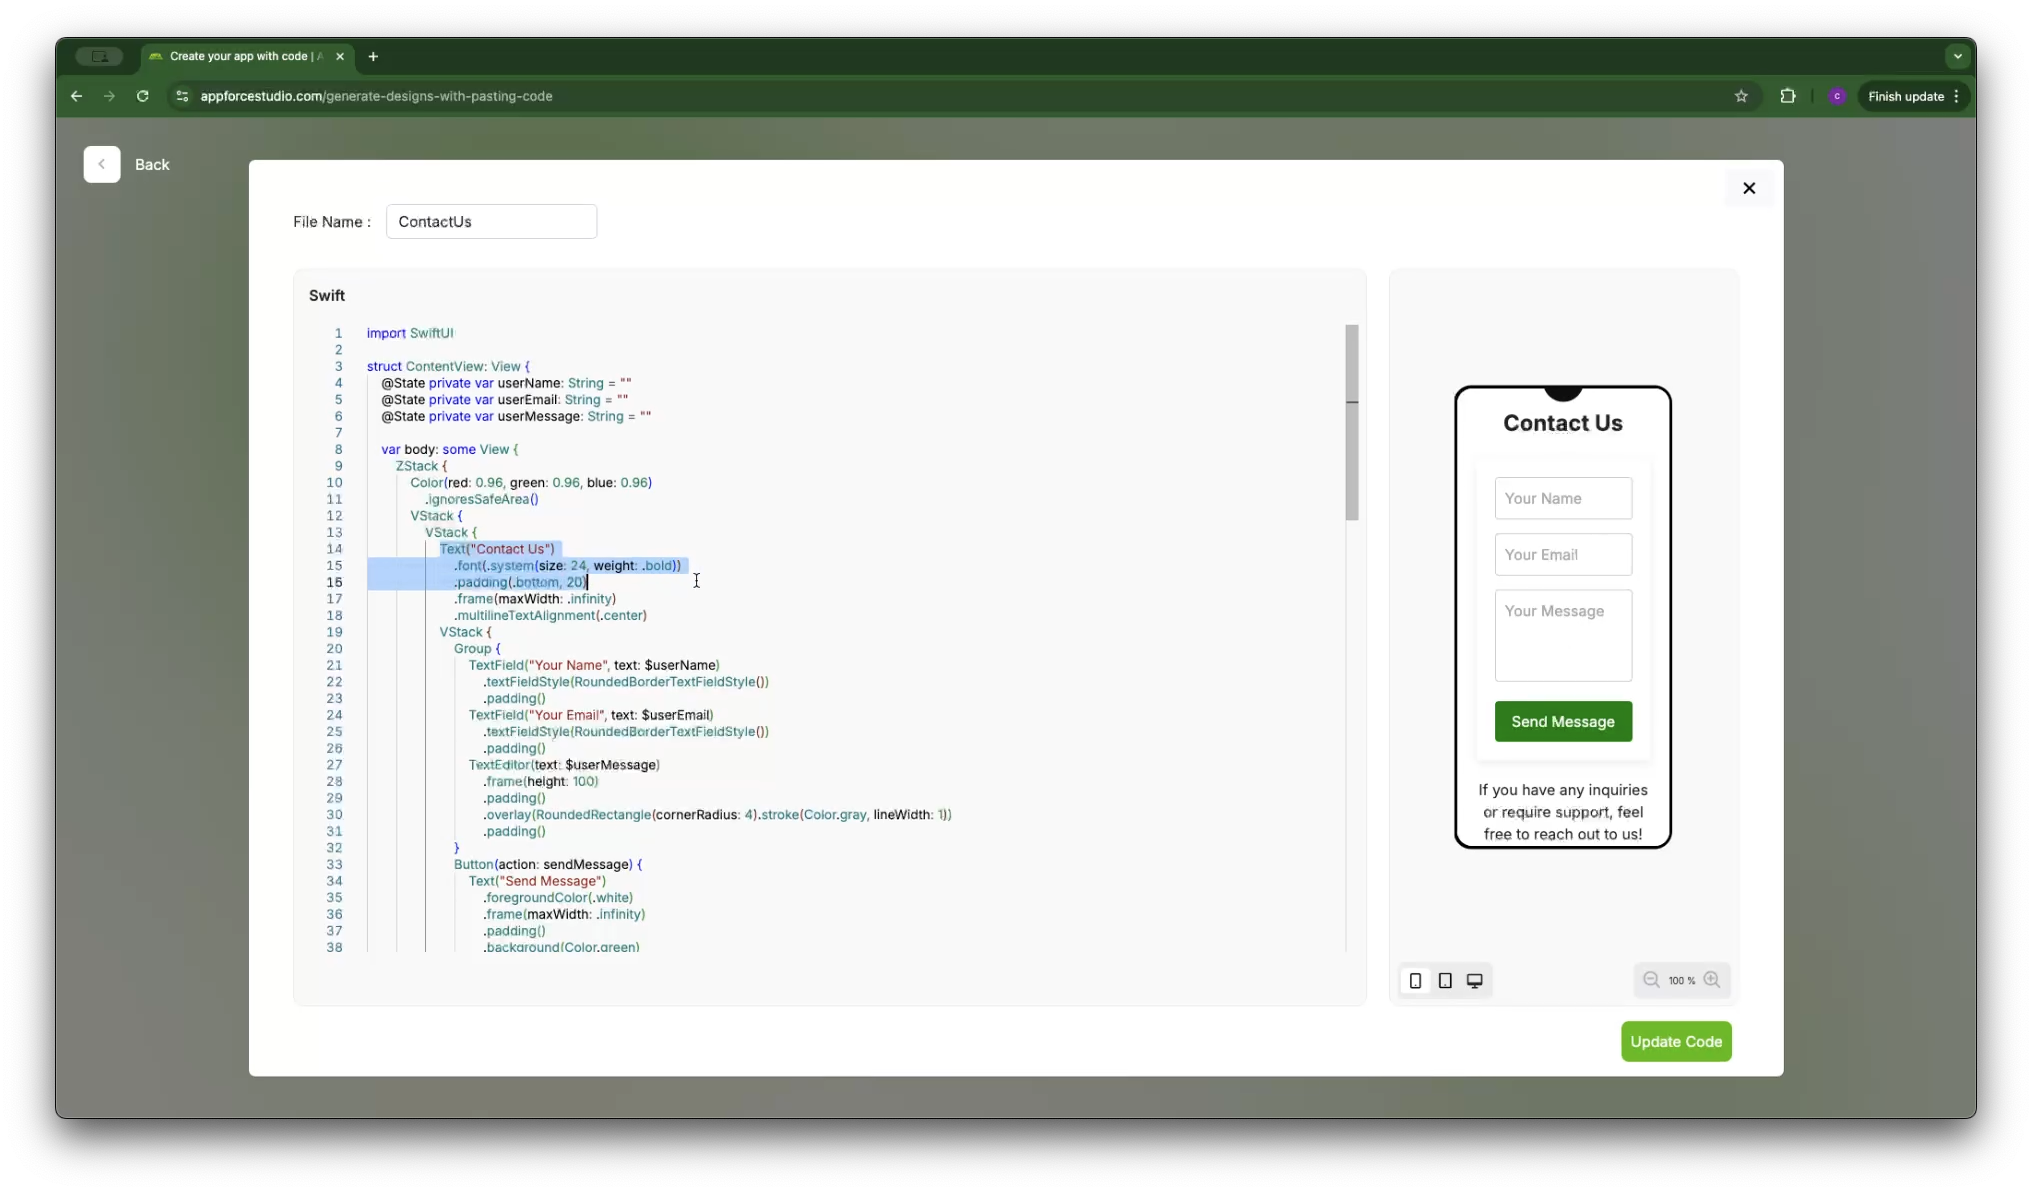Open site information icon in address bar

pos(182,96)
